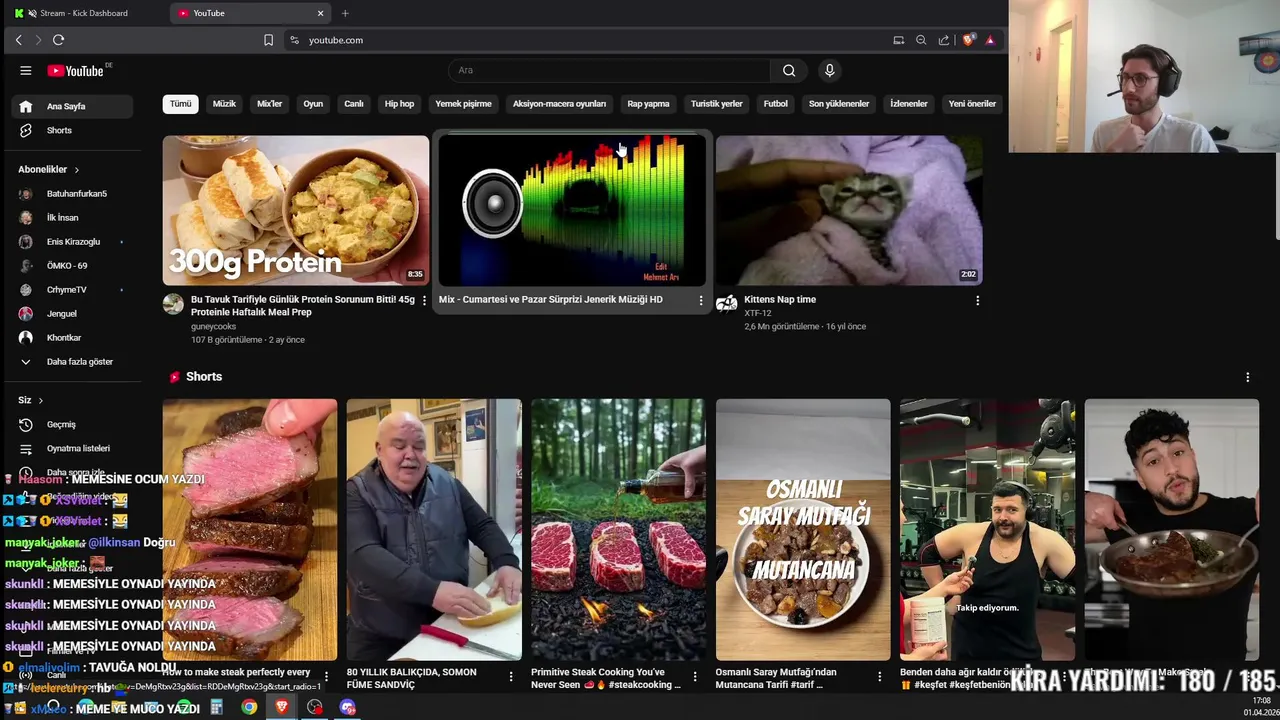Screen dimensions: 1280x720
Task: Expand the Siz section chevron
Action: (x=40, y=400)
